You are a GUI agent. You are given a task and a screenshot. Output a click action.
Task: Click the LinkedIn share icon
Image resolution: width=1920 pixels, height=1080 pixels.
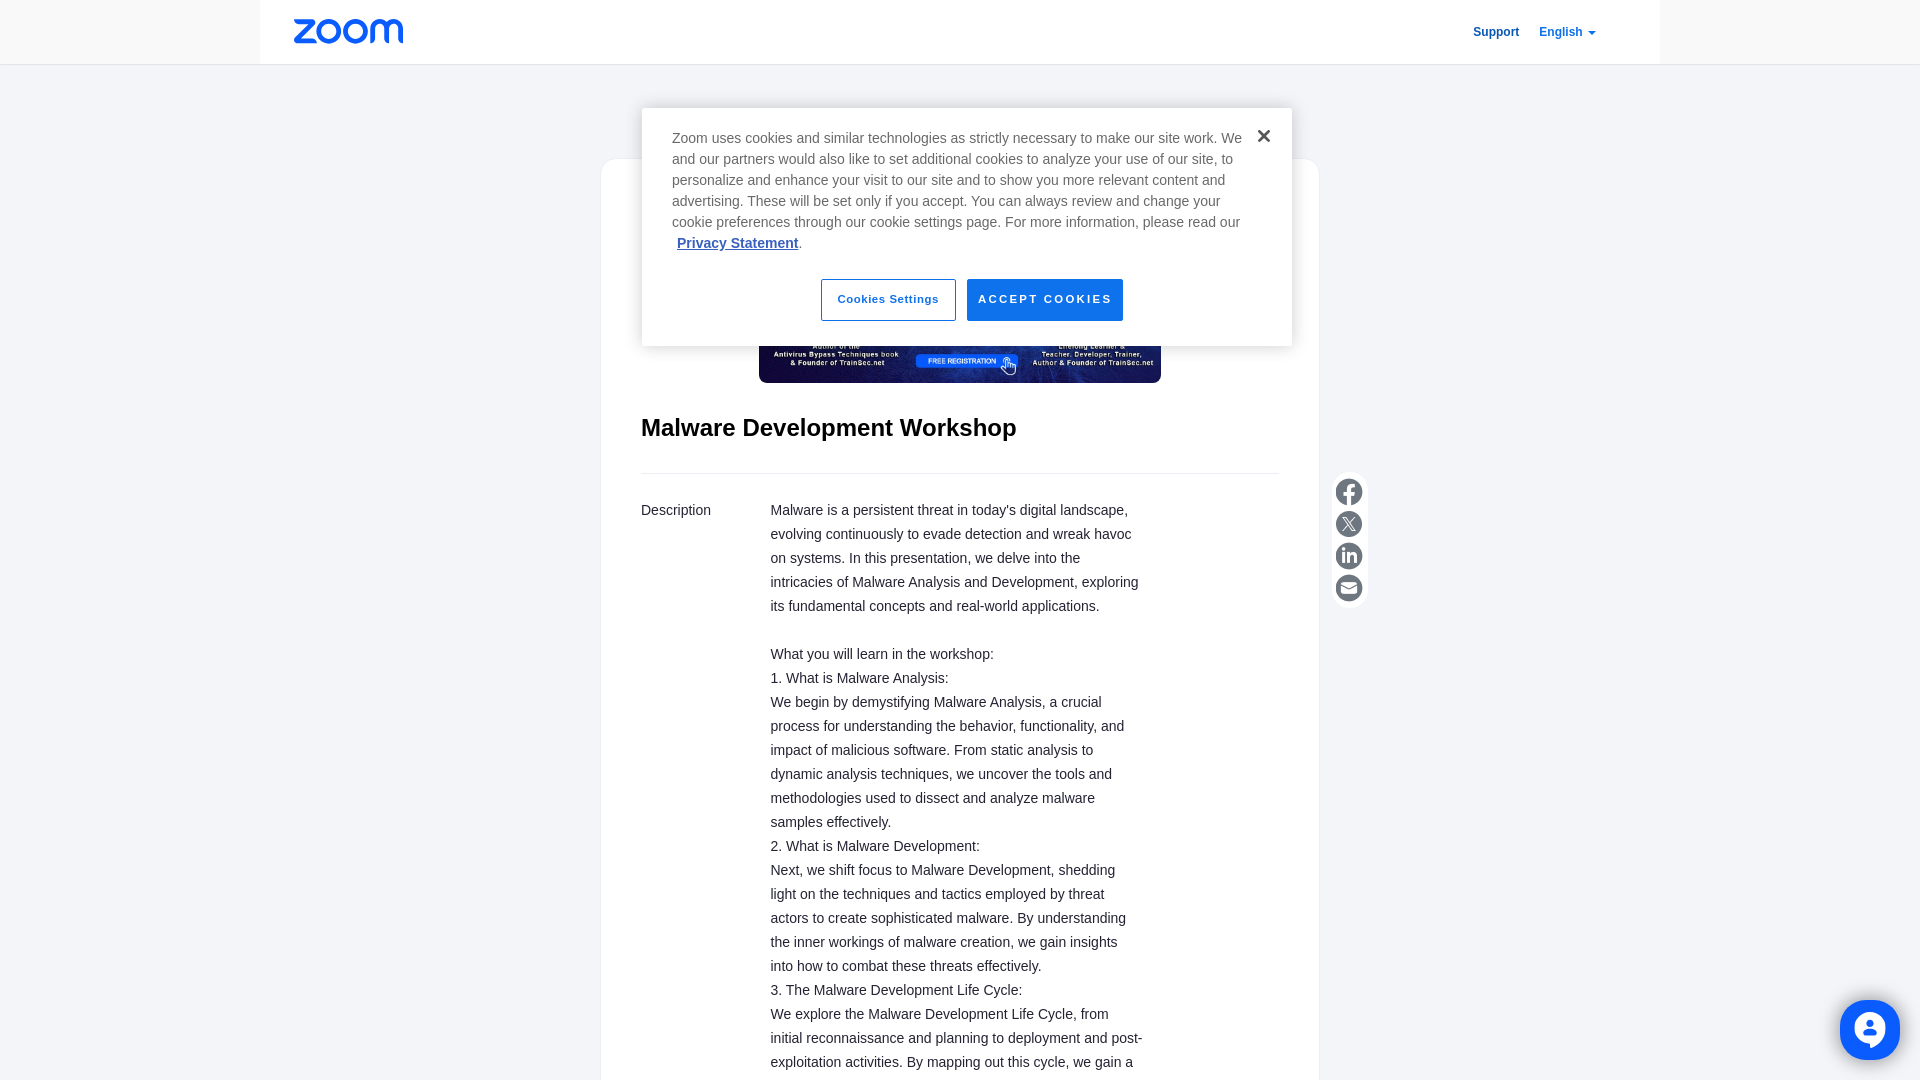pos(1348,555)
